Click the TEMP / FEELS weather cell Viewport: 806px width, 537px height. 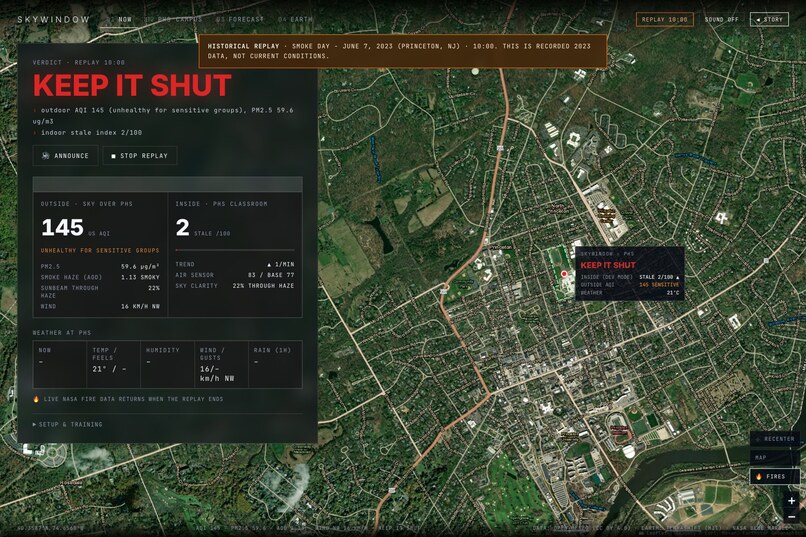(x=114, y=364)
